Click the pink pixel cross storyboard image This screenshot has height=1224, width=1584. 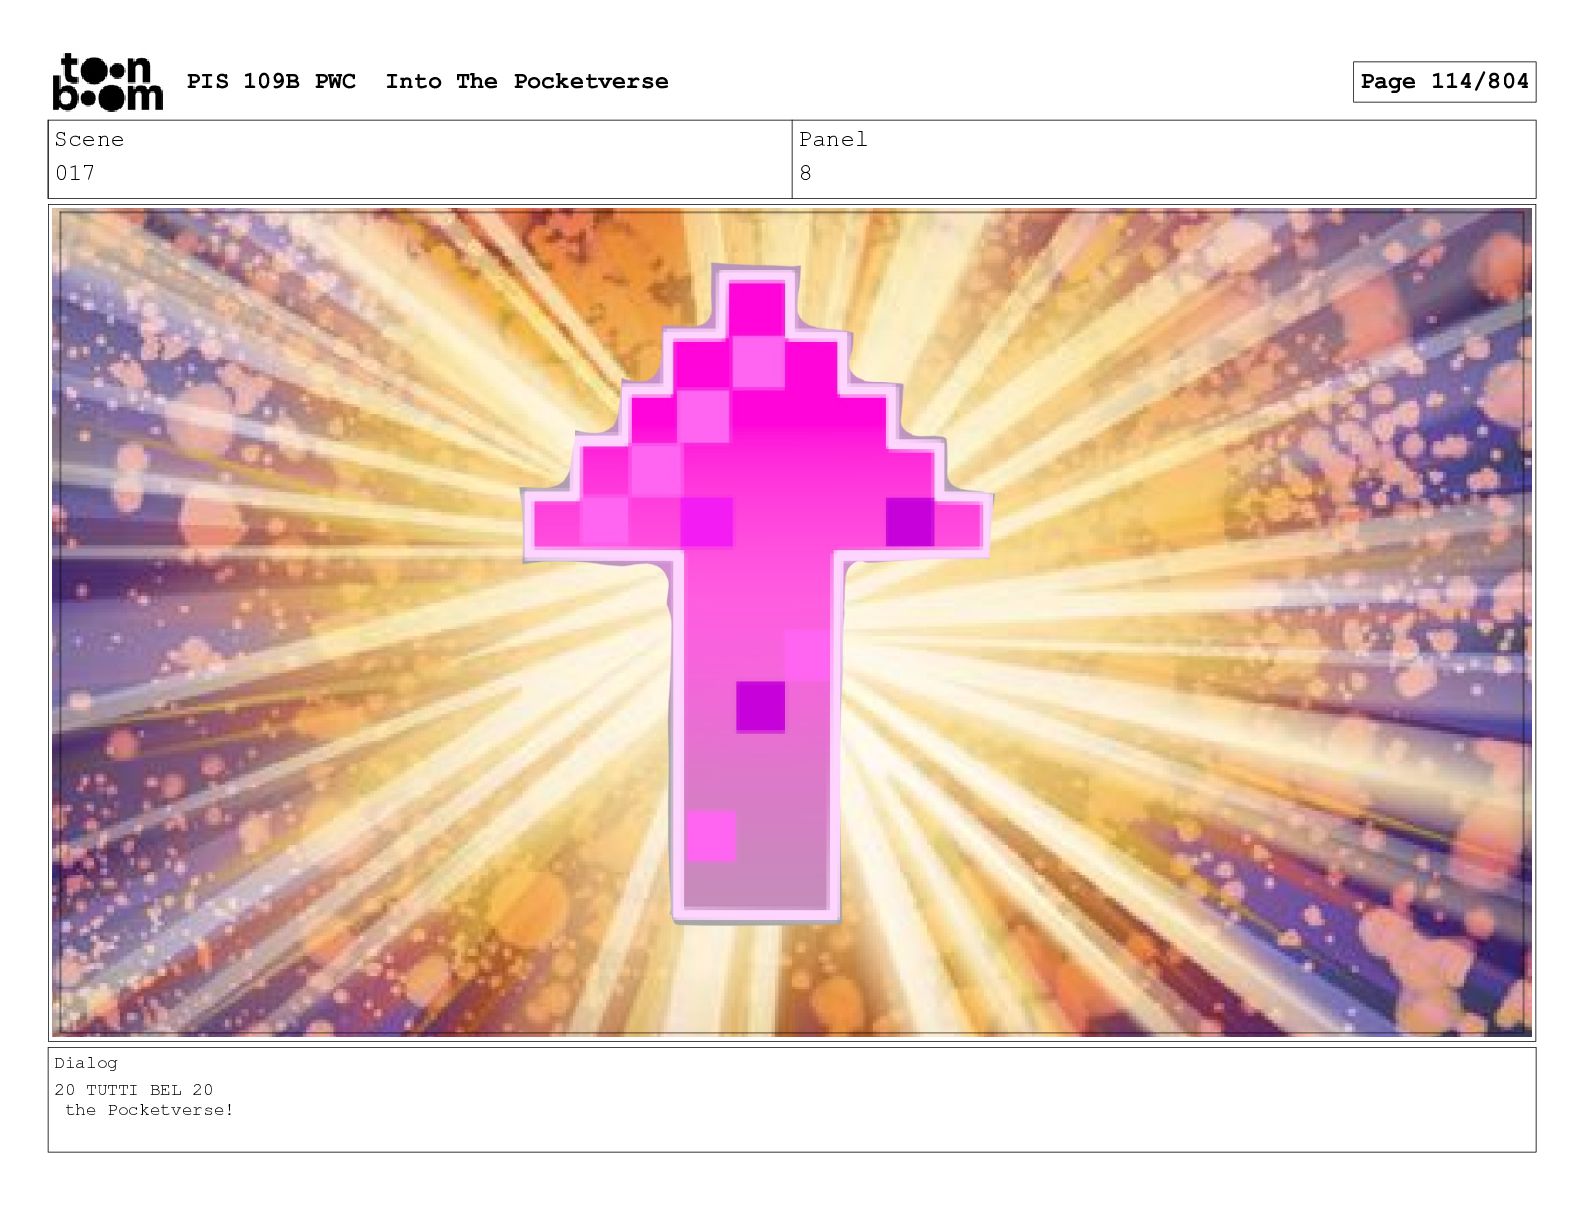click(792, 622)
